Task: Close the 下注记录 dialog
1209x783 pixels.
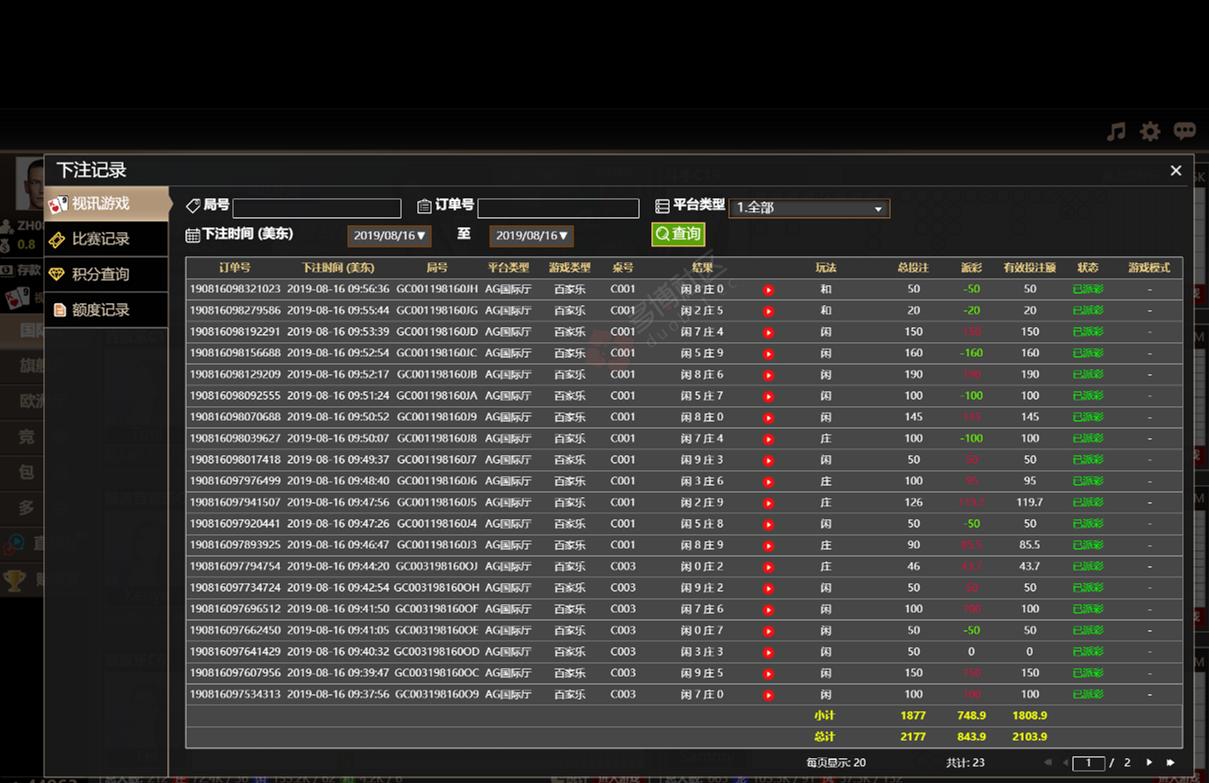Action: [x=1176, y=171]
